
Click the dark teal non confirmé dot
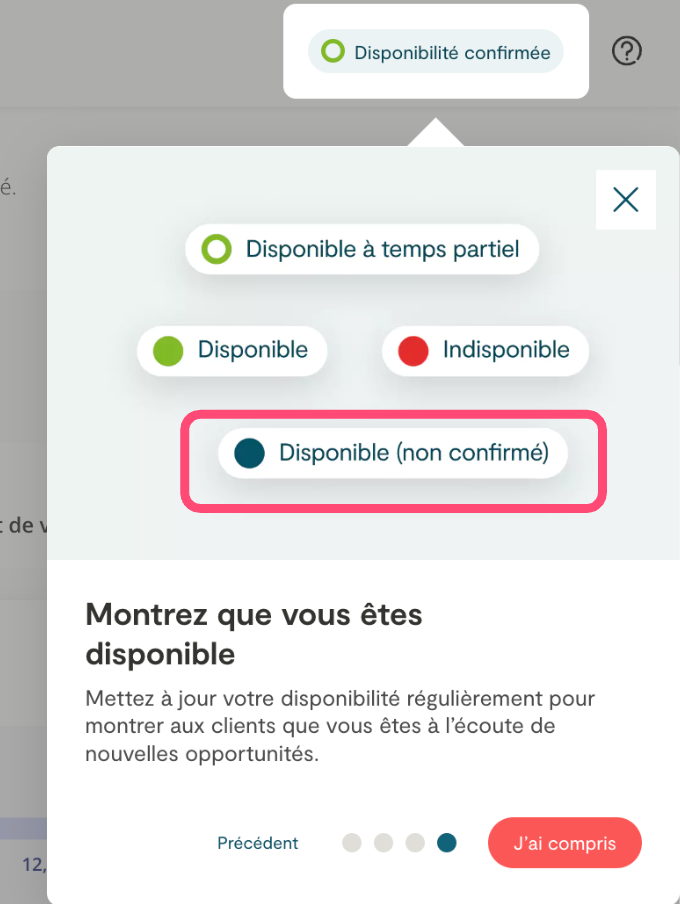click(x=249, y=453)
